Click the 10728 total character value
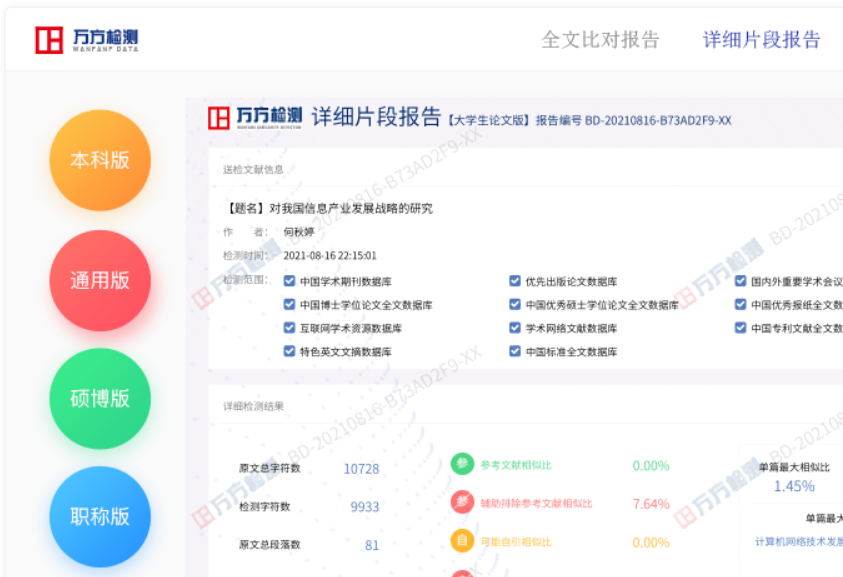Image resolution: width=843 pixels, height=577 pixels. [361, 469]
